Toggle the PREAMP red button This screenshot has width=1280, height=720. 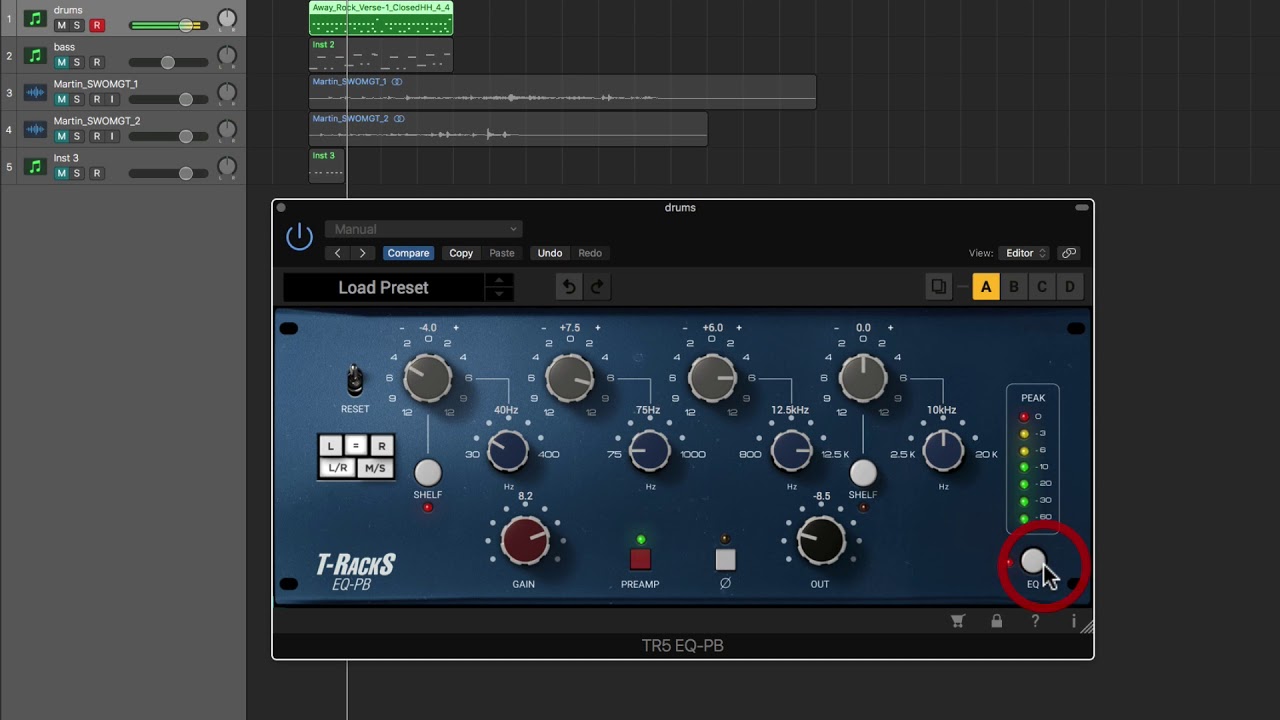[x=640, y=559]
